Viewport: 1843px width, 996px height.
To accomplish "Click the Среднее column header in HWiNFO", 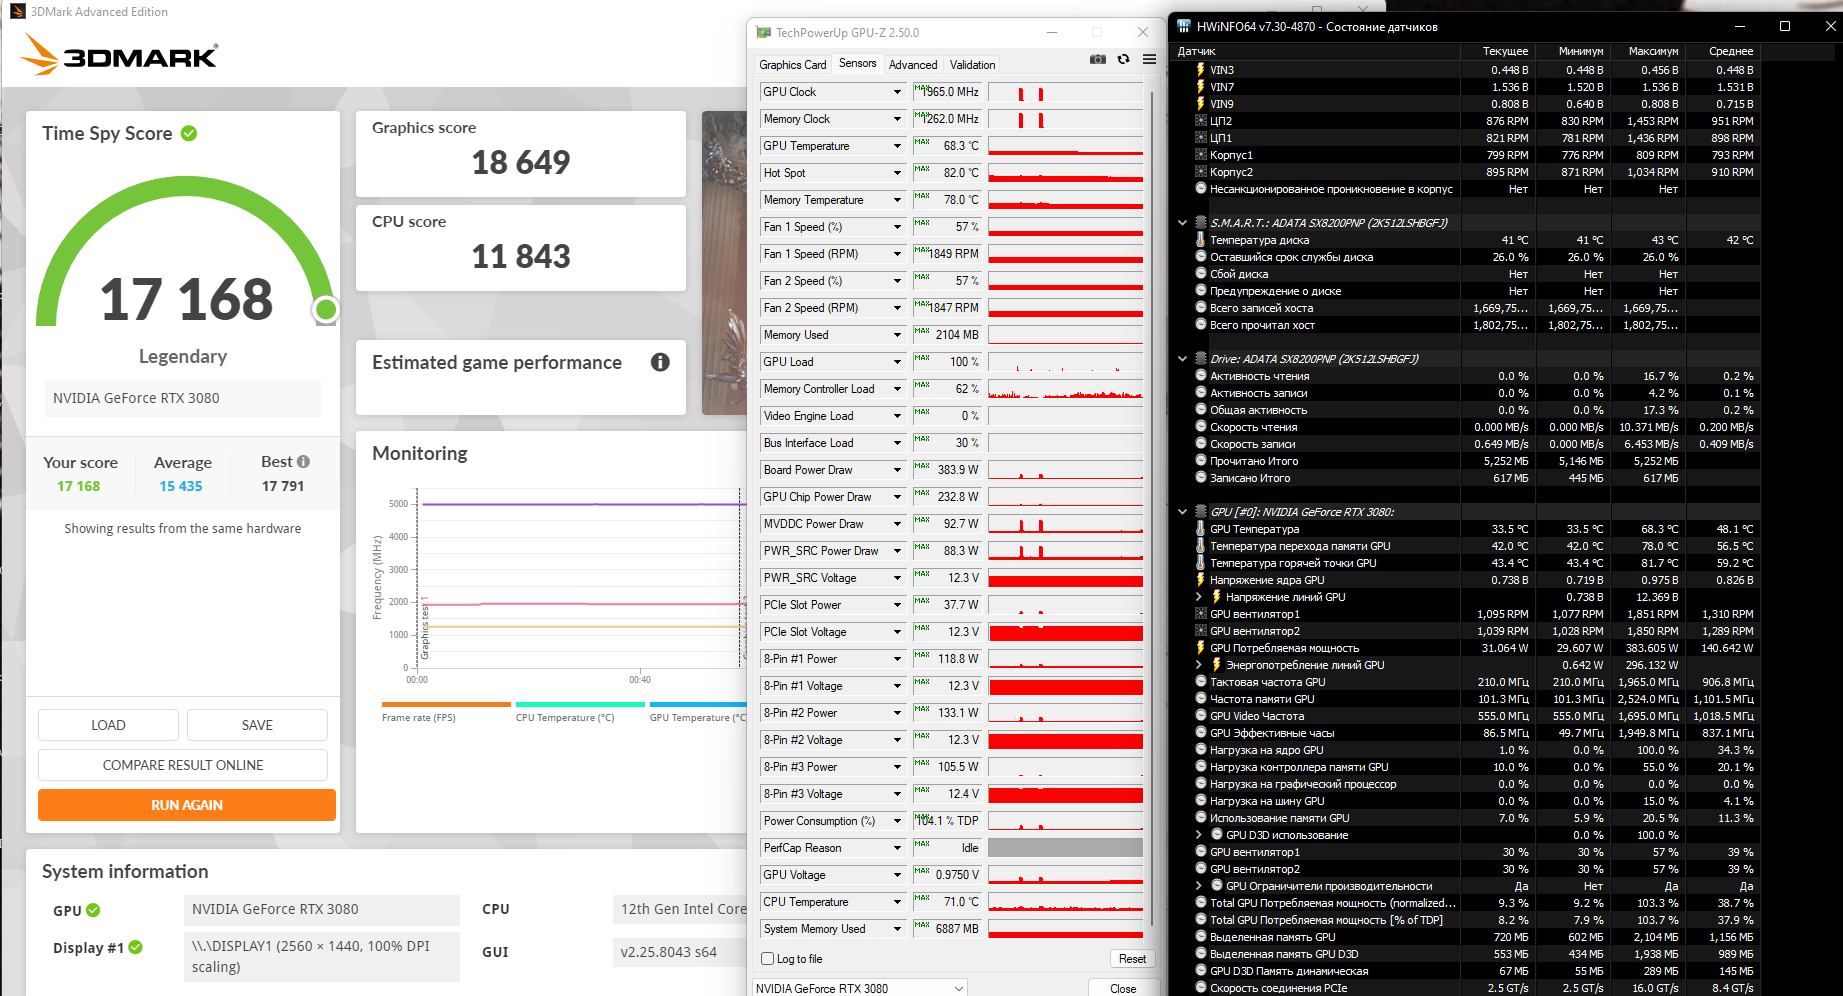I will pyautogui.click(x=1722, y=51).
